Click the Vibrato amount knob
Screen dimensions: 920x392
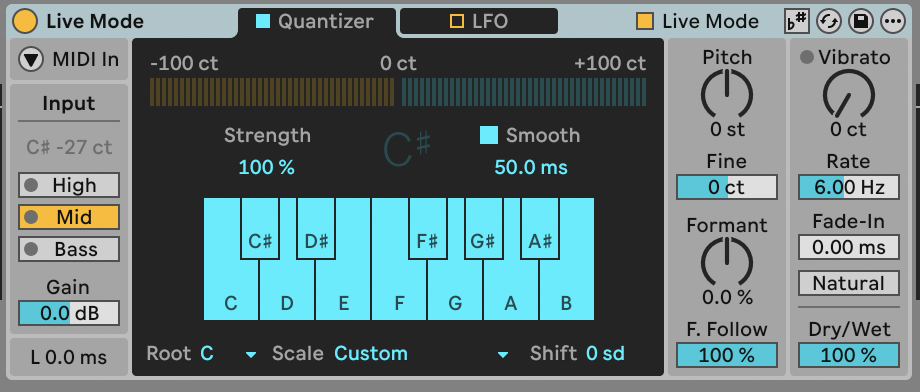848,94
